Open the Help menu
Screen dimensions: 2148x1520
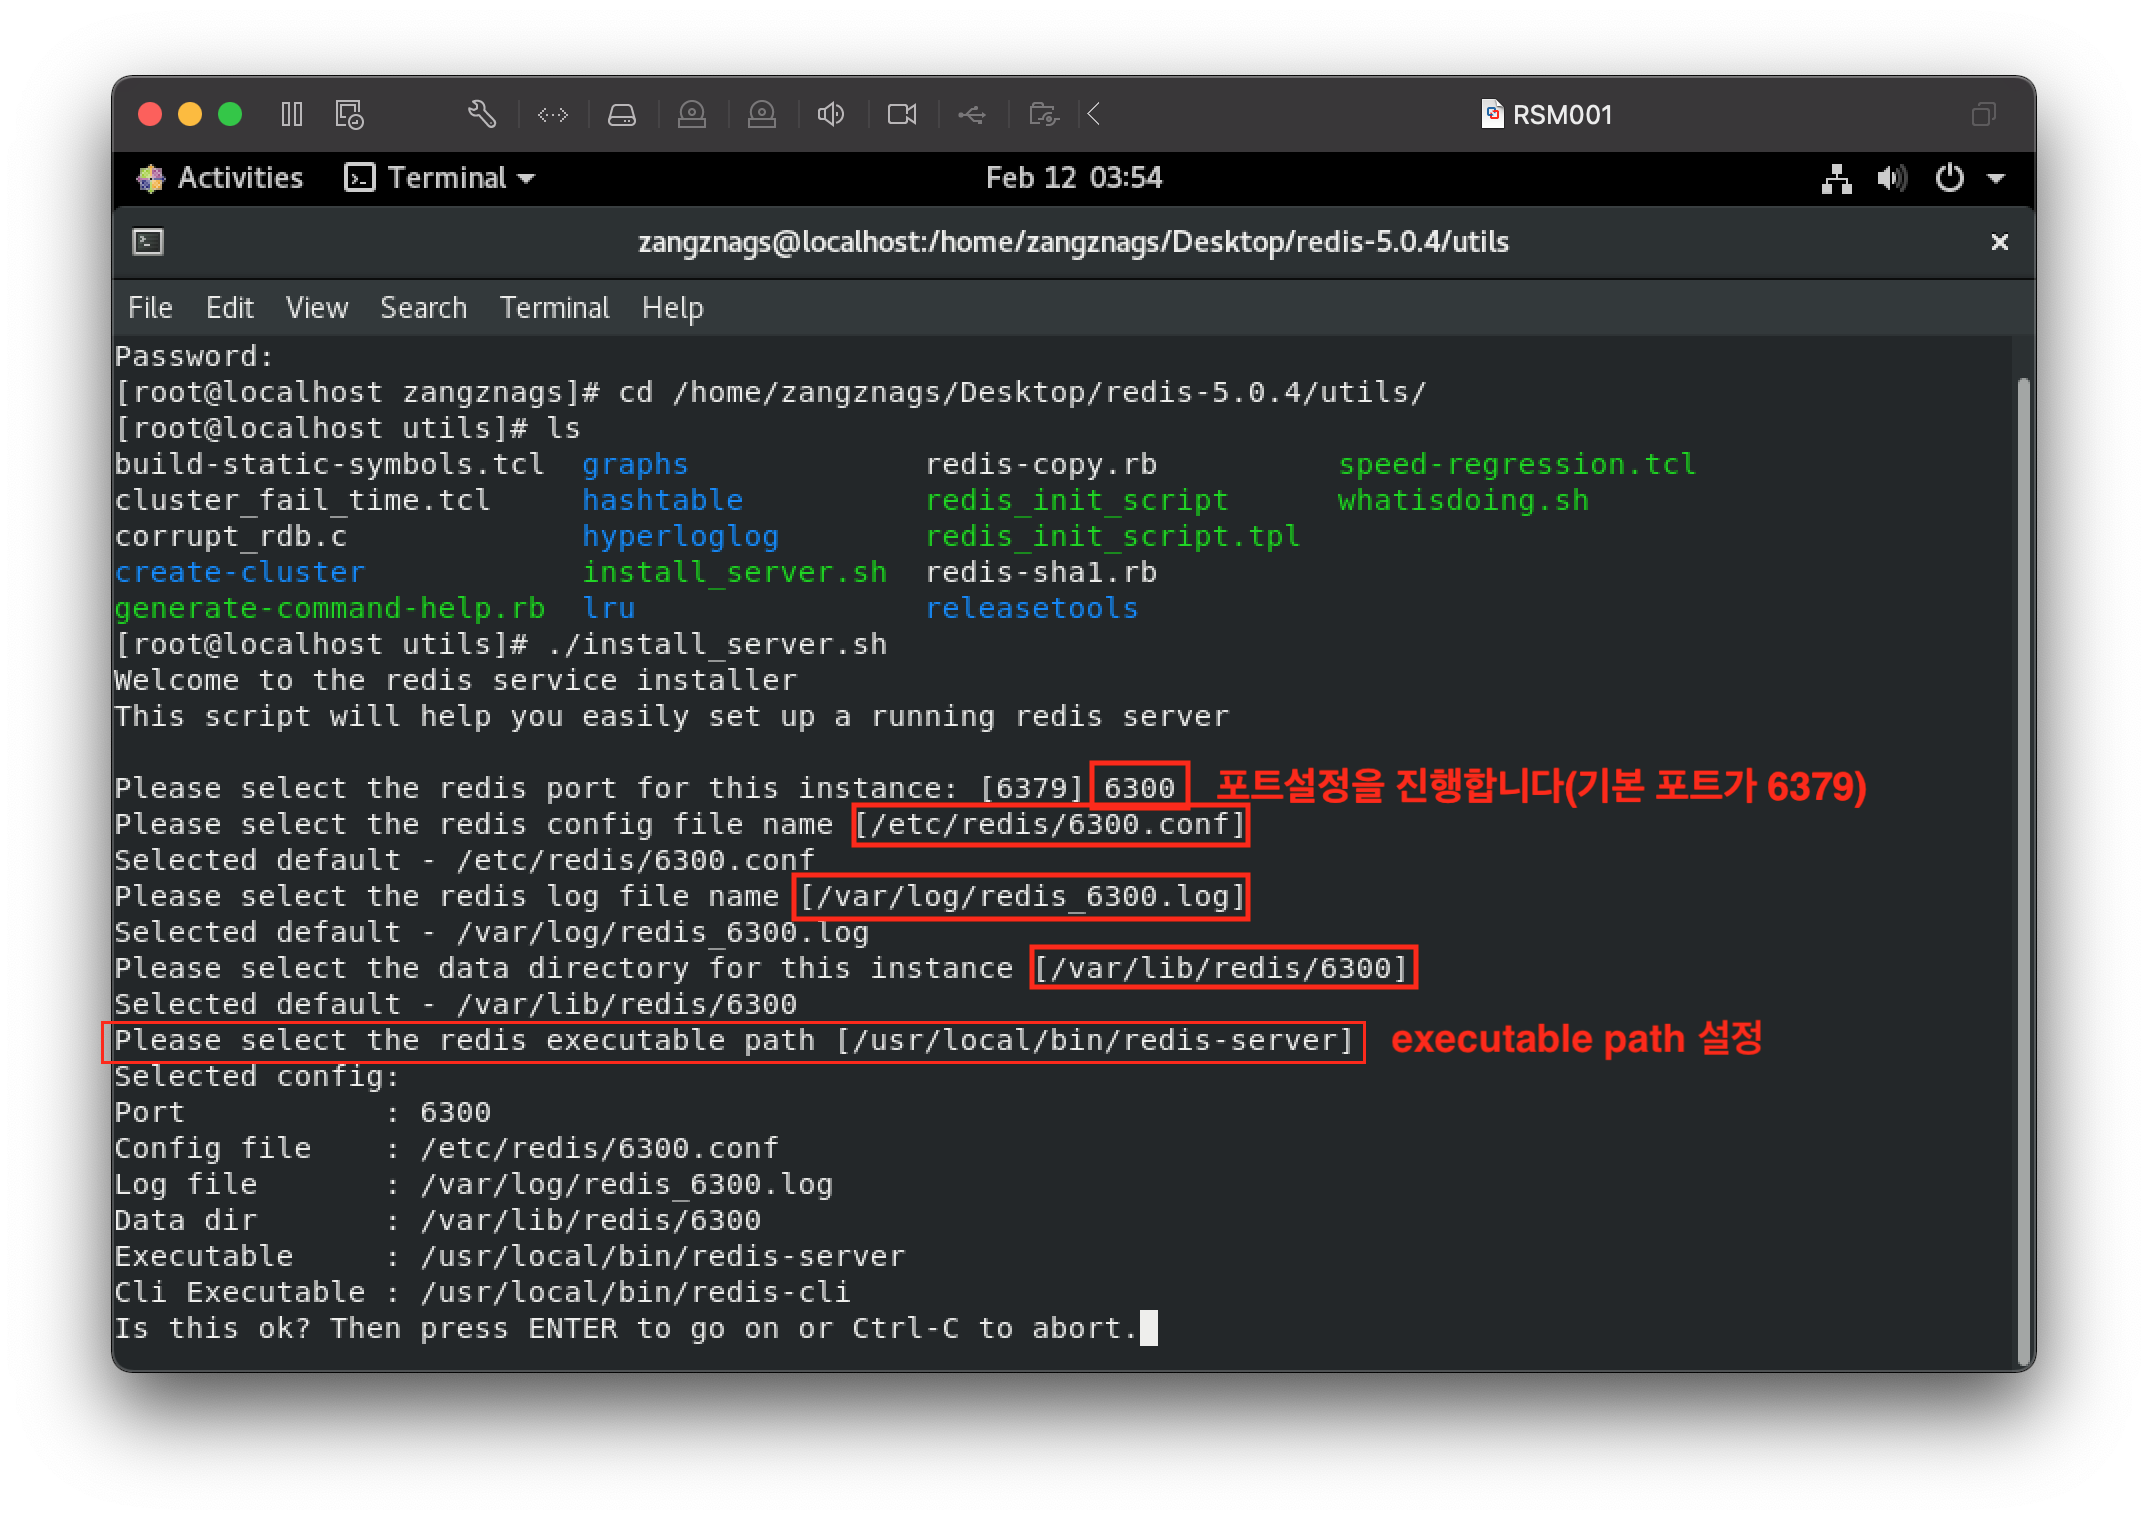[x=672, y=308]
